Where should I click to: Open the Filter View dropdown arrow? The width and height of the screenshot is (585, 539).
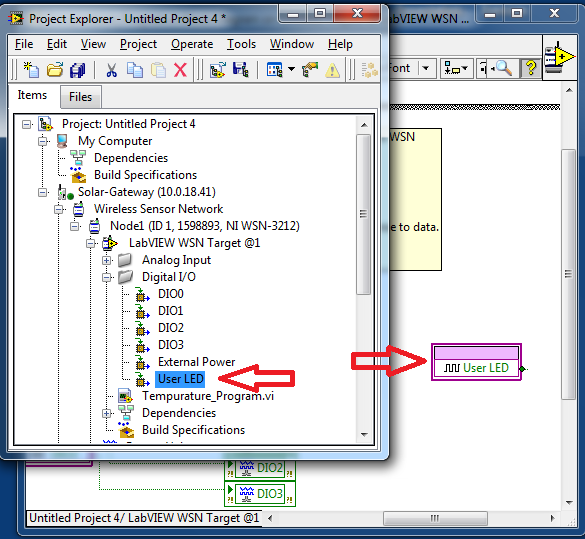point(291,69)
